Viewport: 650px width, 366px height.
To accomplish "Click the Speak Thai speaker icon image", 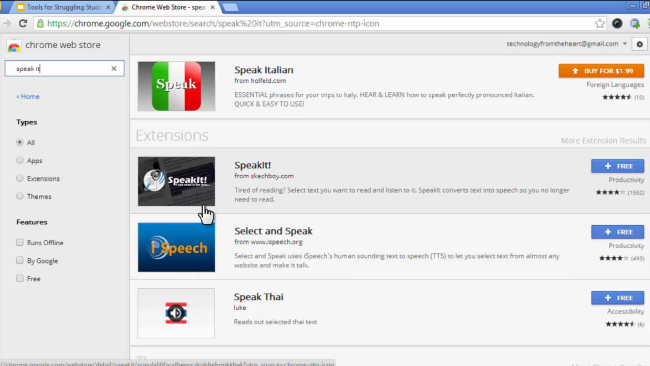I will click(176, 313).
